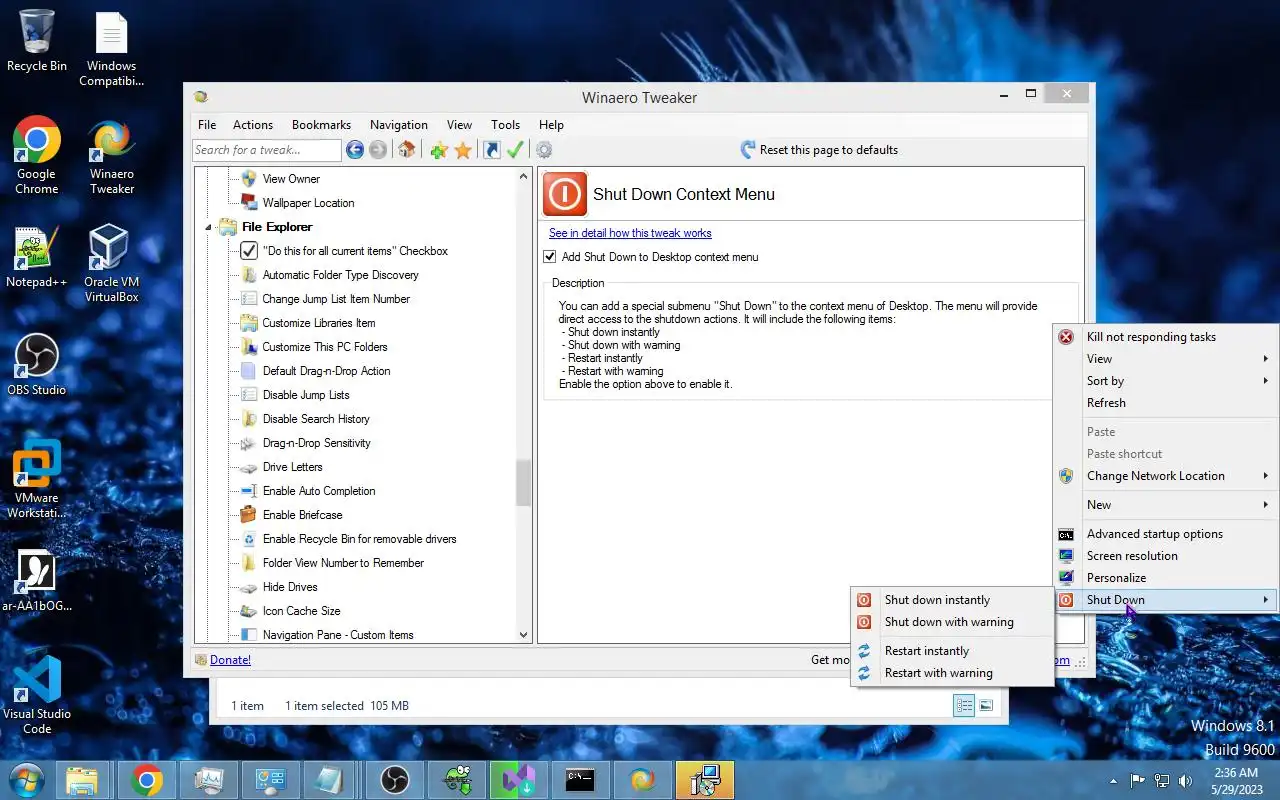The image size is (1280, 800).
Task: Switch Explorer window to details view icon
Action: coord(964,706)
